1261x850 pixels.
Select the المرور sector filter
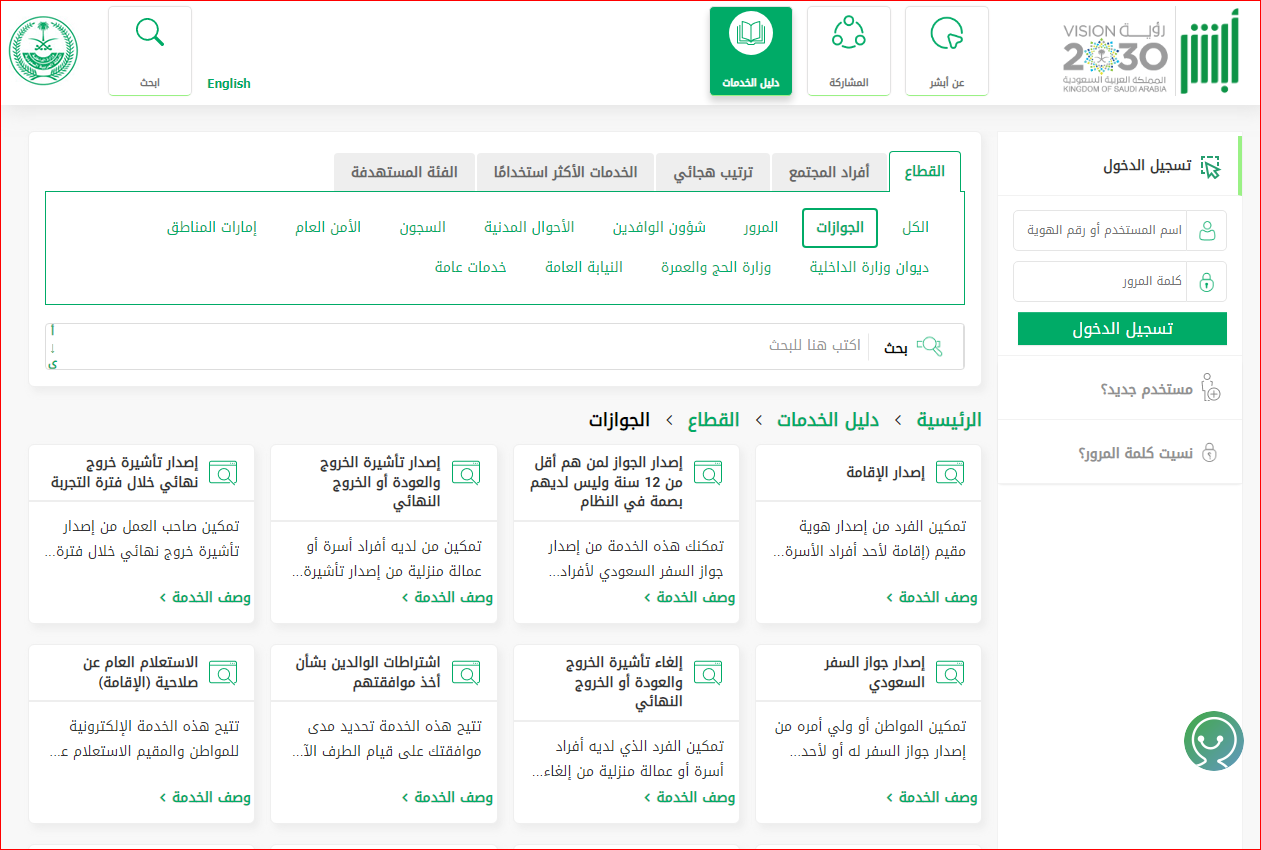coord(760,228)
